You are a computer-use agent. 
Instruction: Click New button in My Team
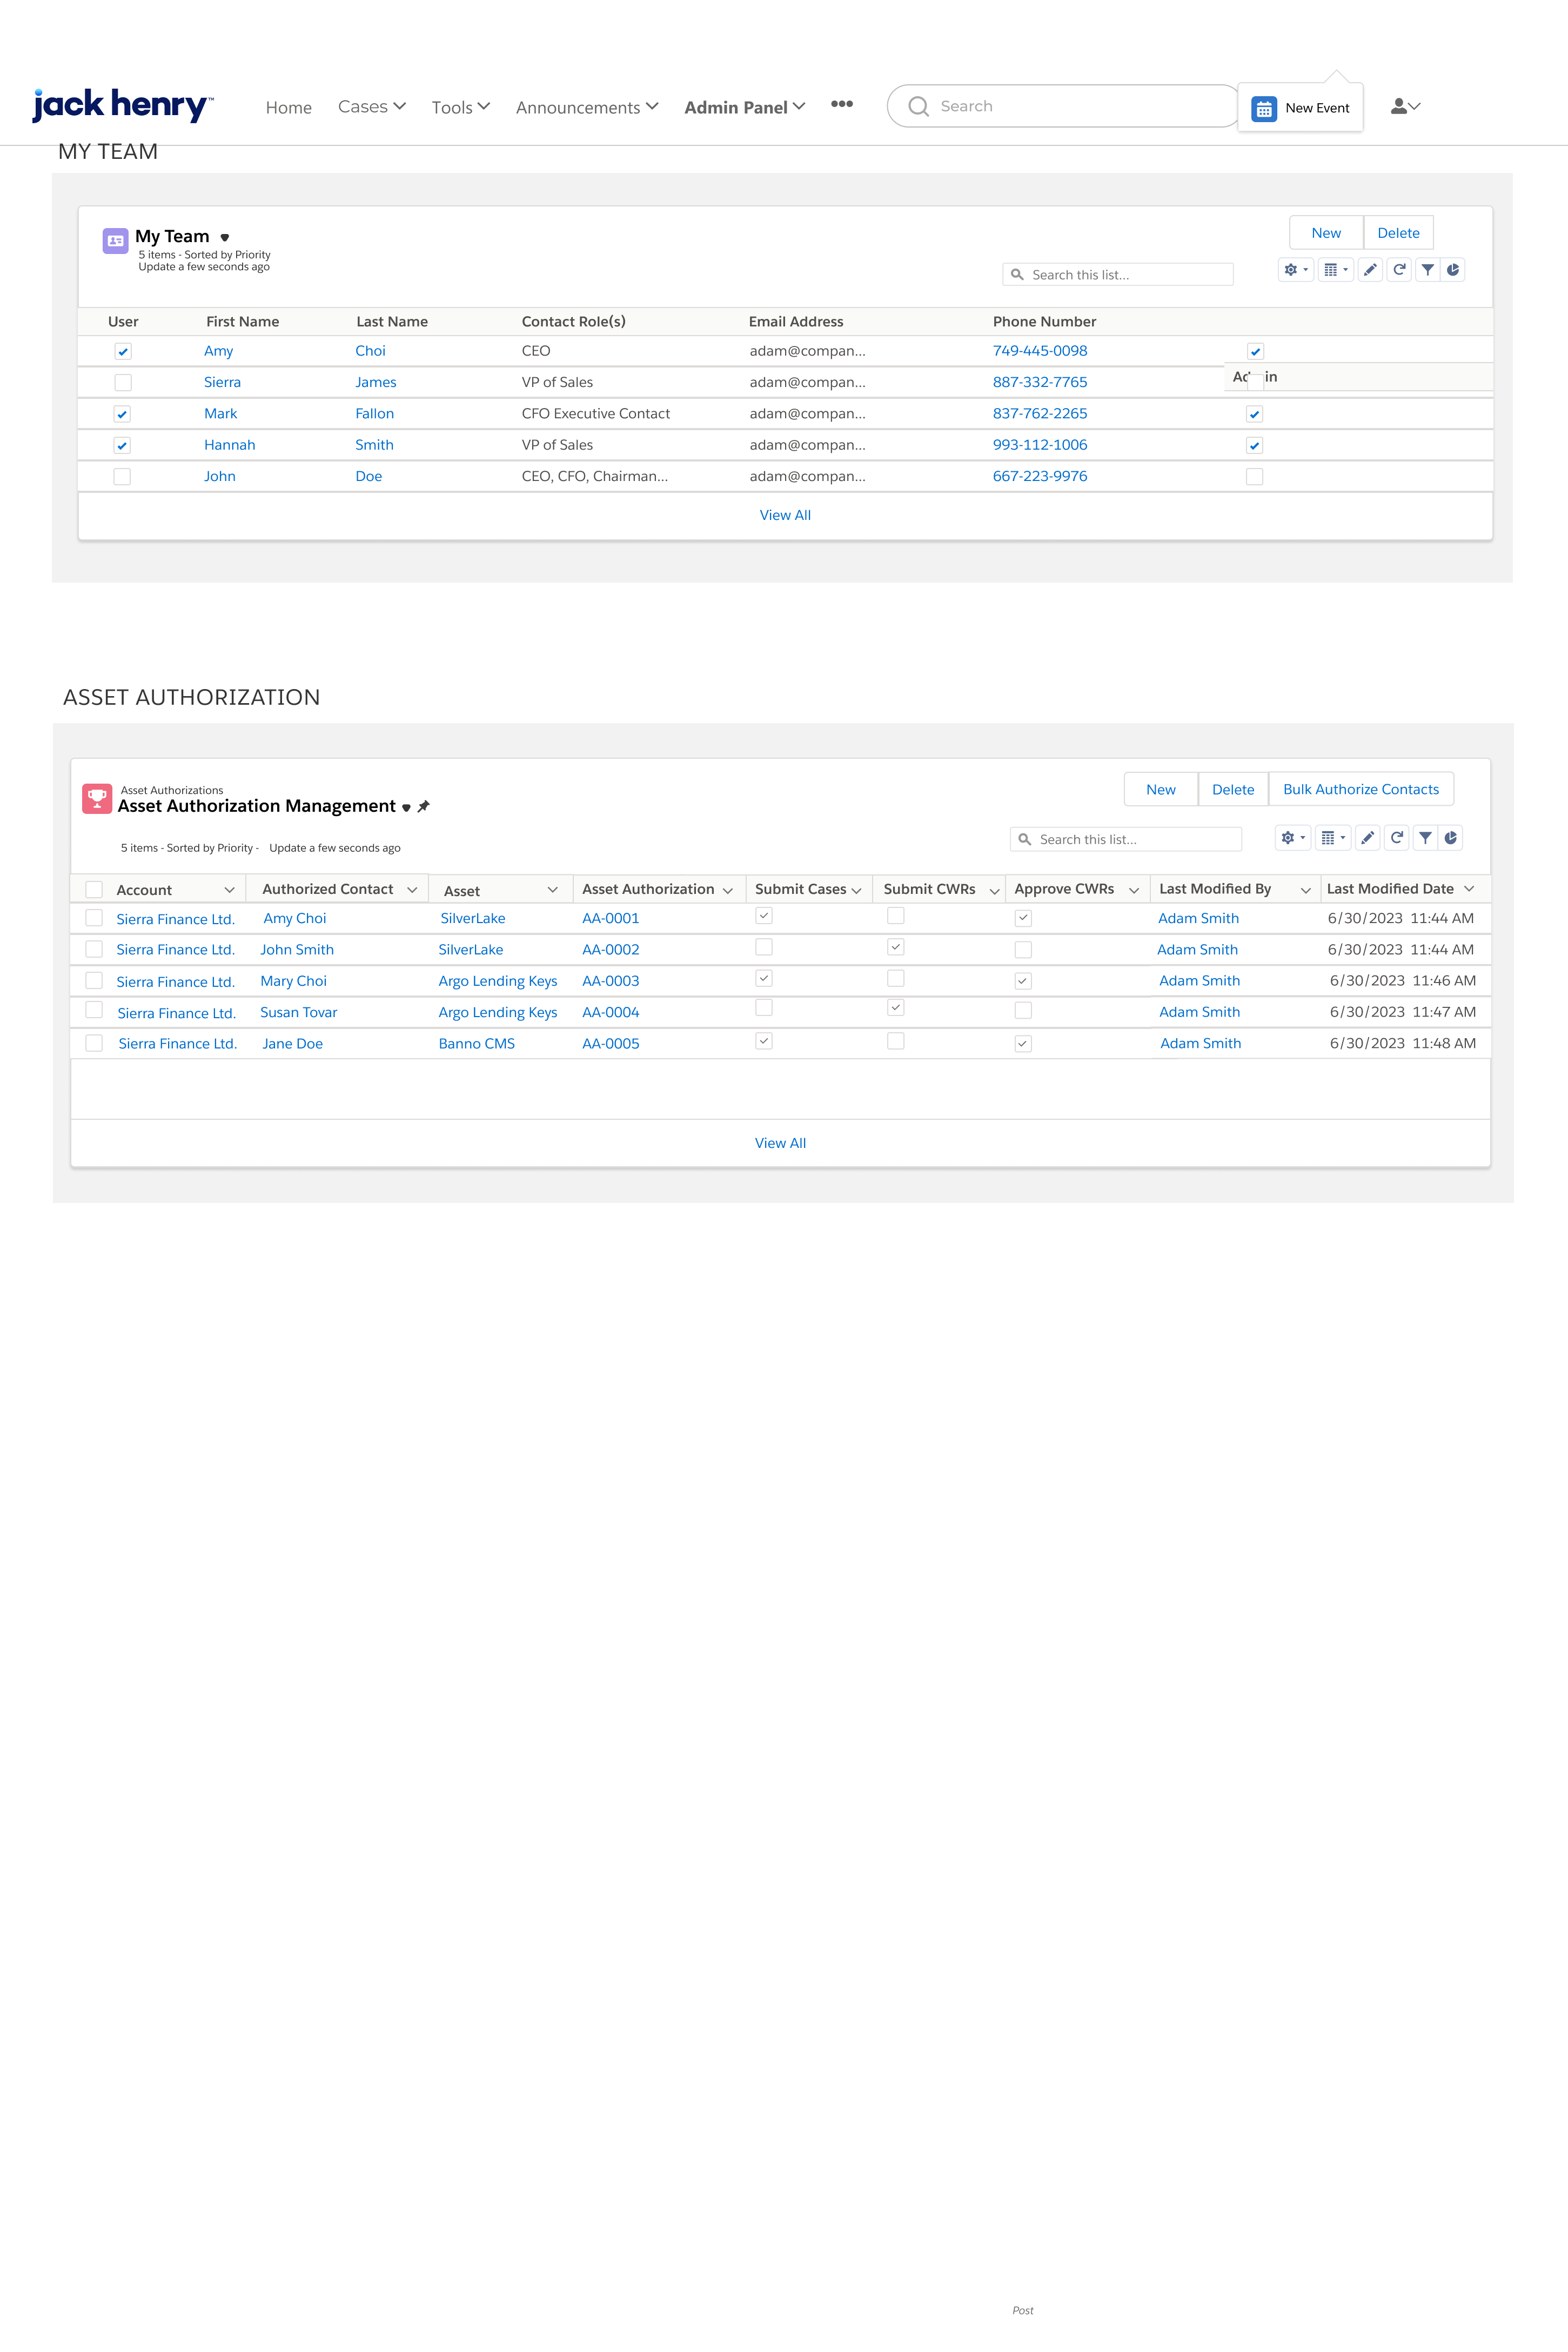(1326, 232)
